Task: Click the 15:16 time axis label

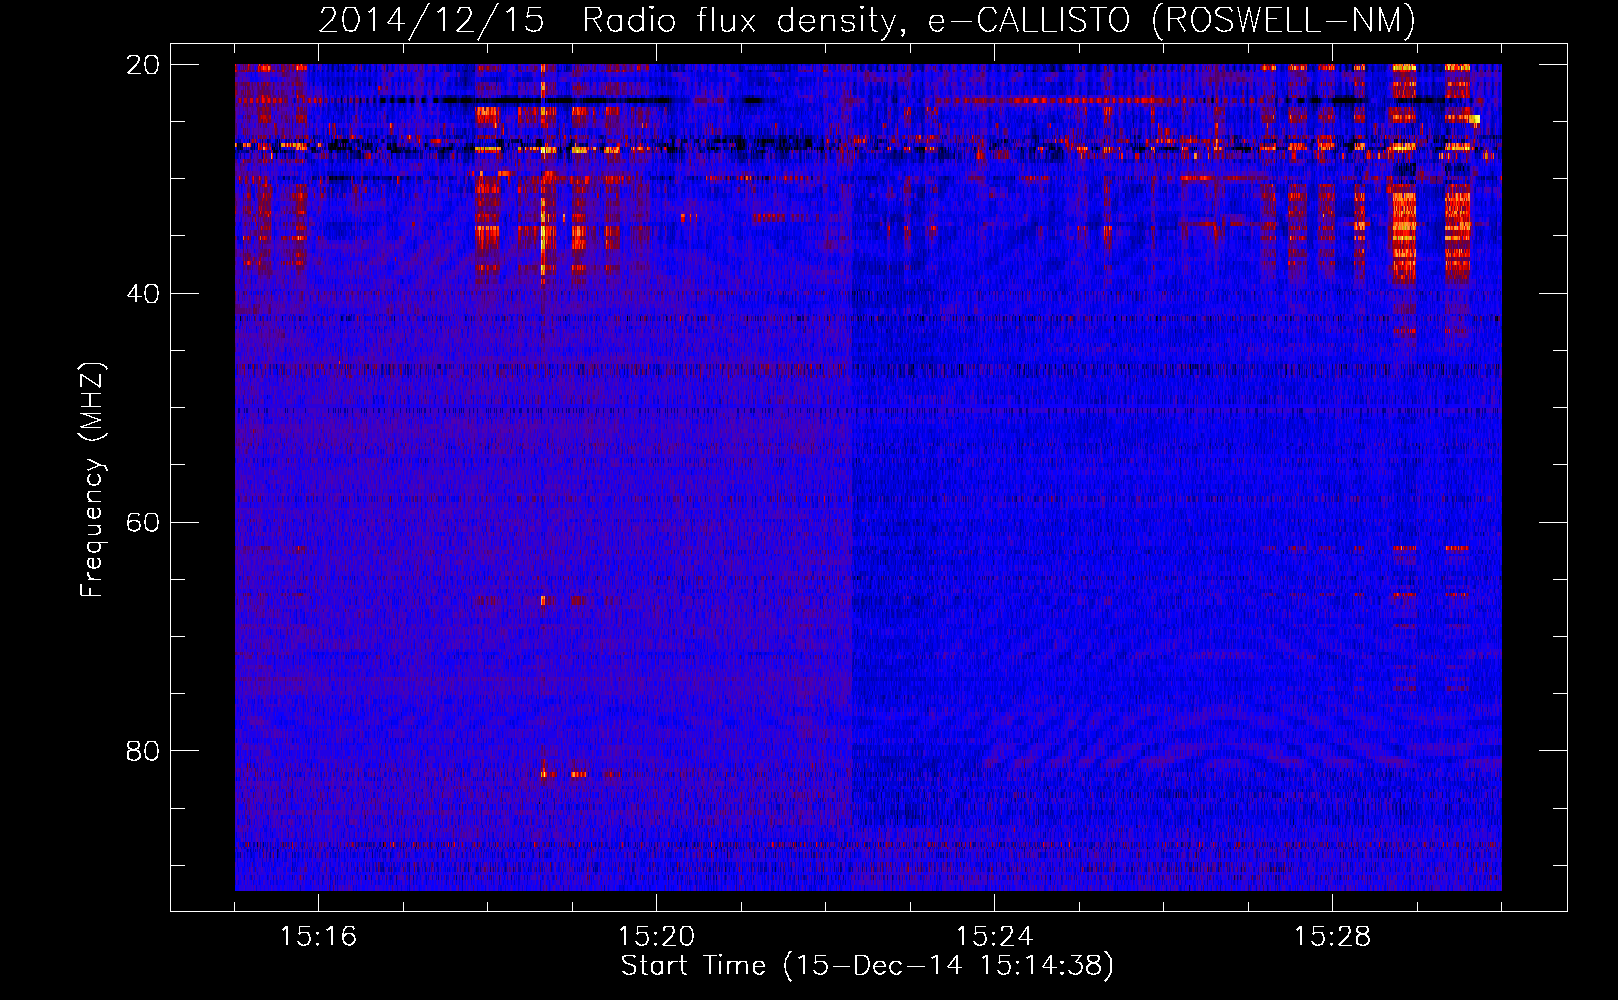Action: [318, 937]
